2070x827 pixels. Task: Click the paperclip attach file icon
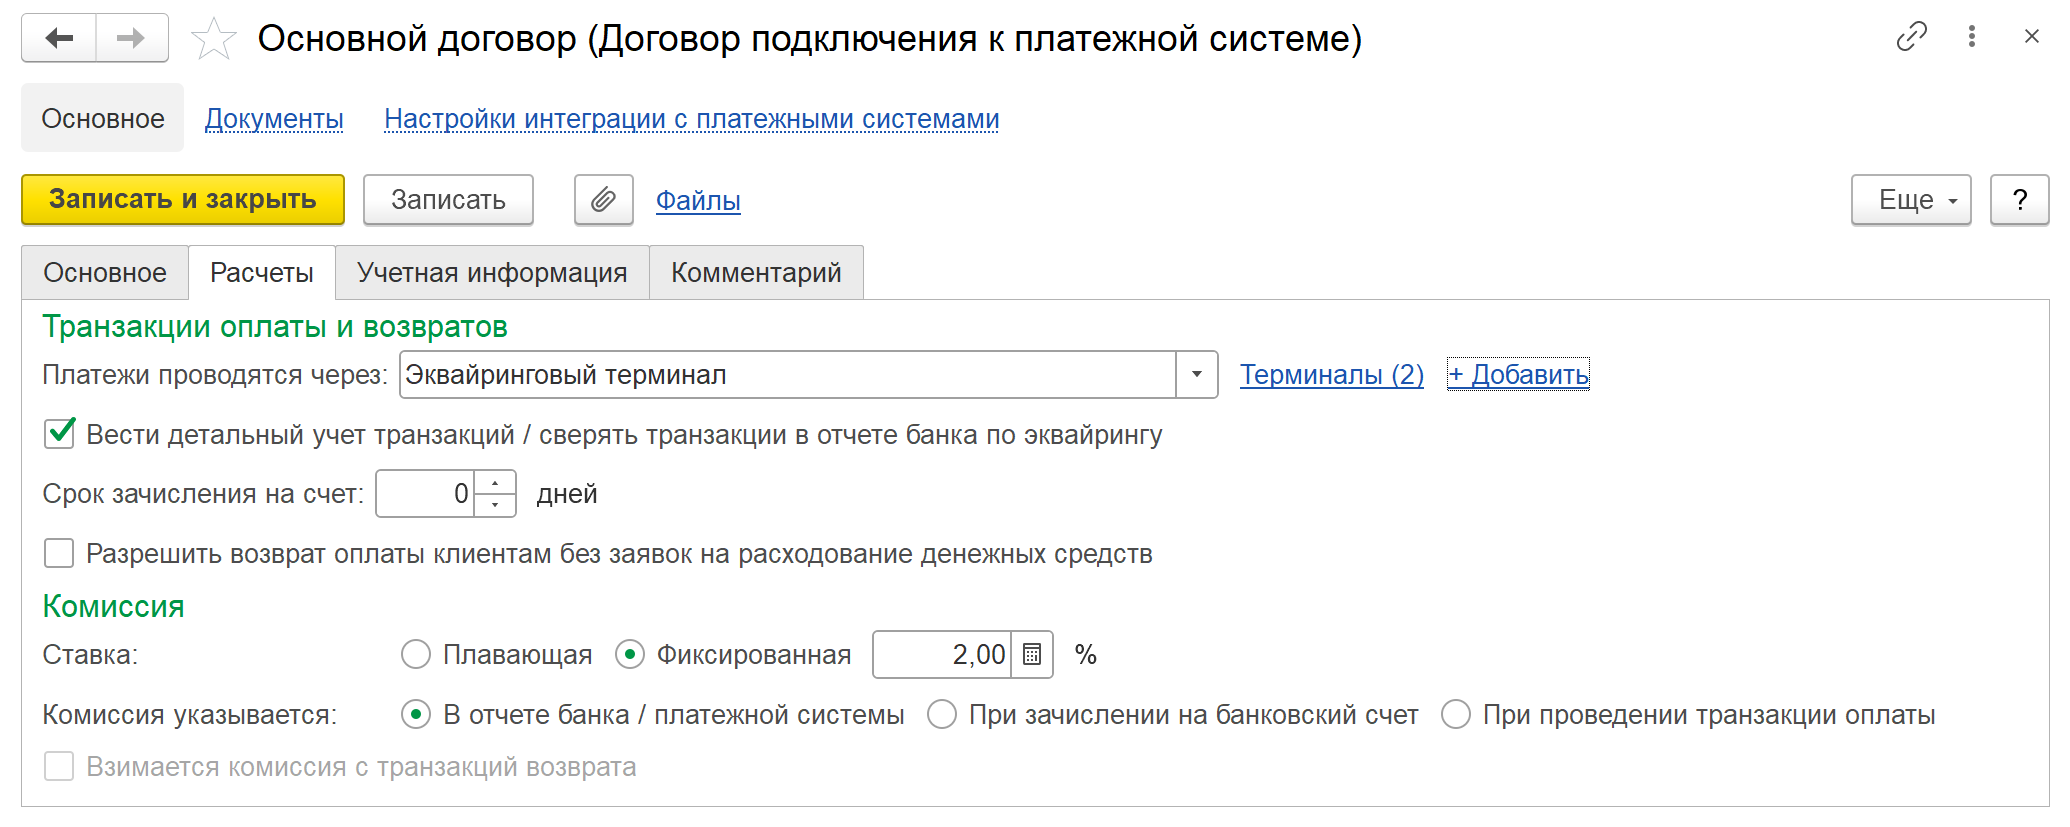[603, 200]
